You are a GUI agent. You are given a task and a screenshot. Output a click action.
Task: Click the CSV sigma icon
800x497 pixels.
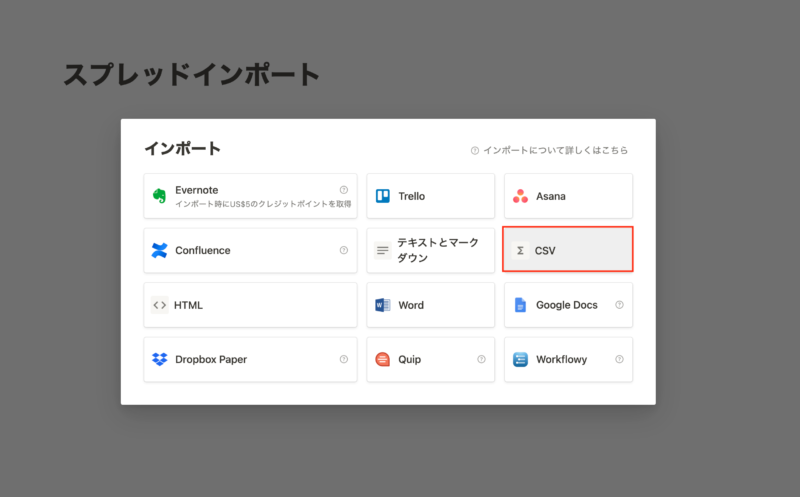pos(520,251)
